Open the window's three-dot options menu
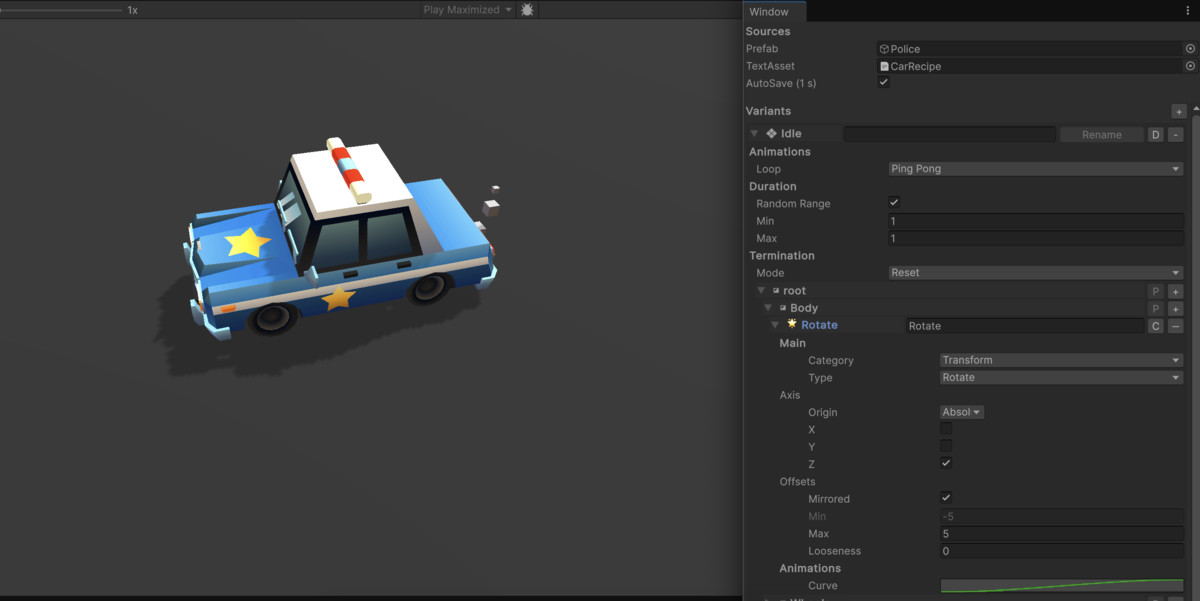 tap(1188, 11)
